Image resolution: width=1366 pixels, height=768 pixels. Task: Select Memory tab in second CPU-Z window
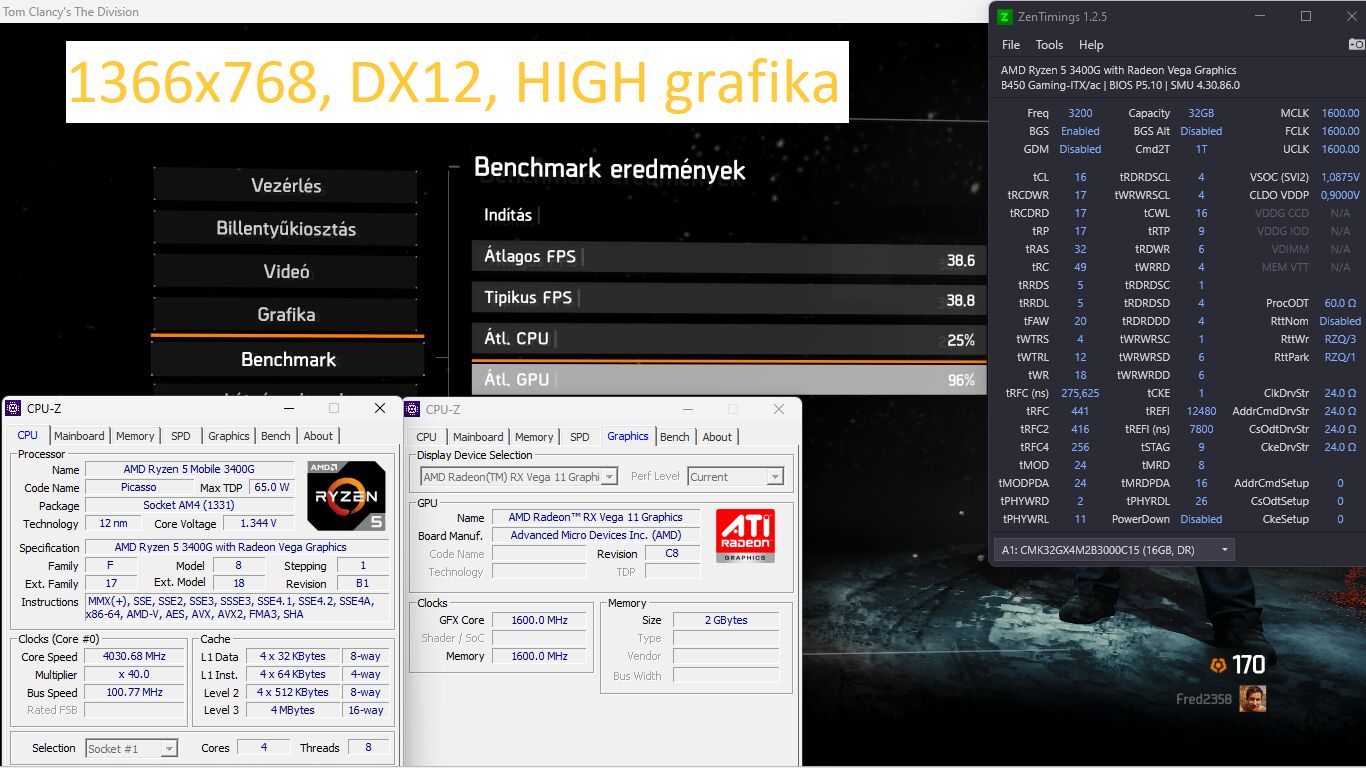(x=534, y=437)
